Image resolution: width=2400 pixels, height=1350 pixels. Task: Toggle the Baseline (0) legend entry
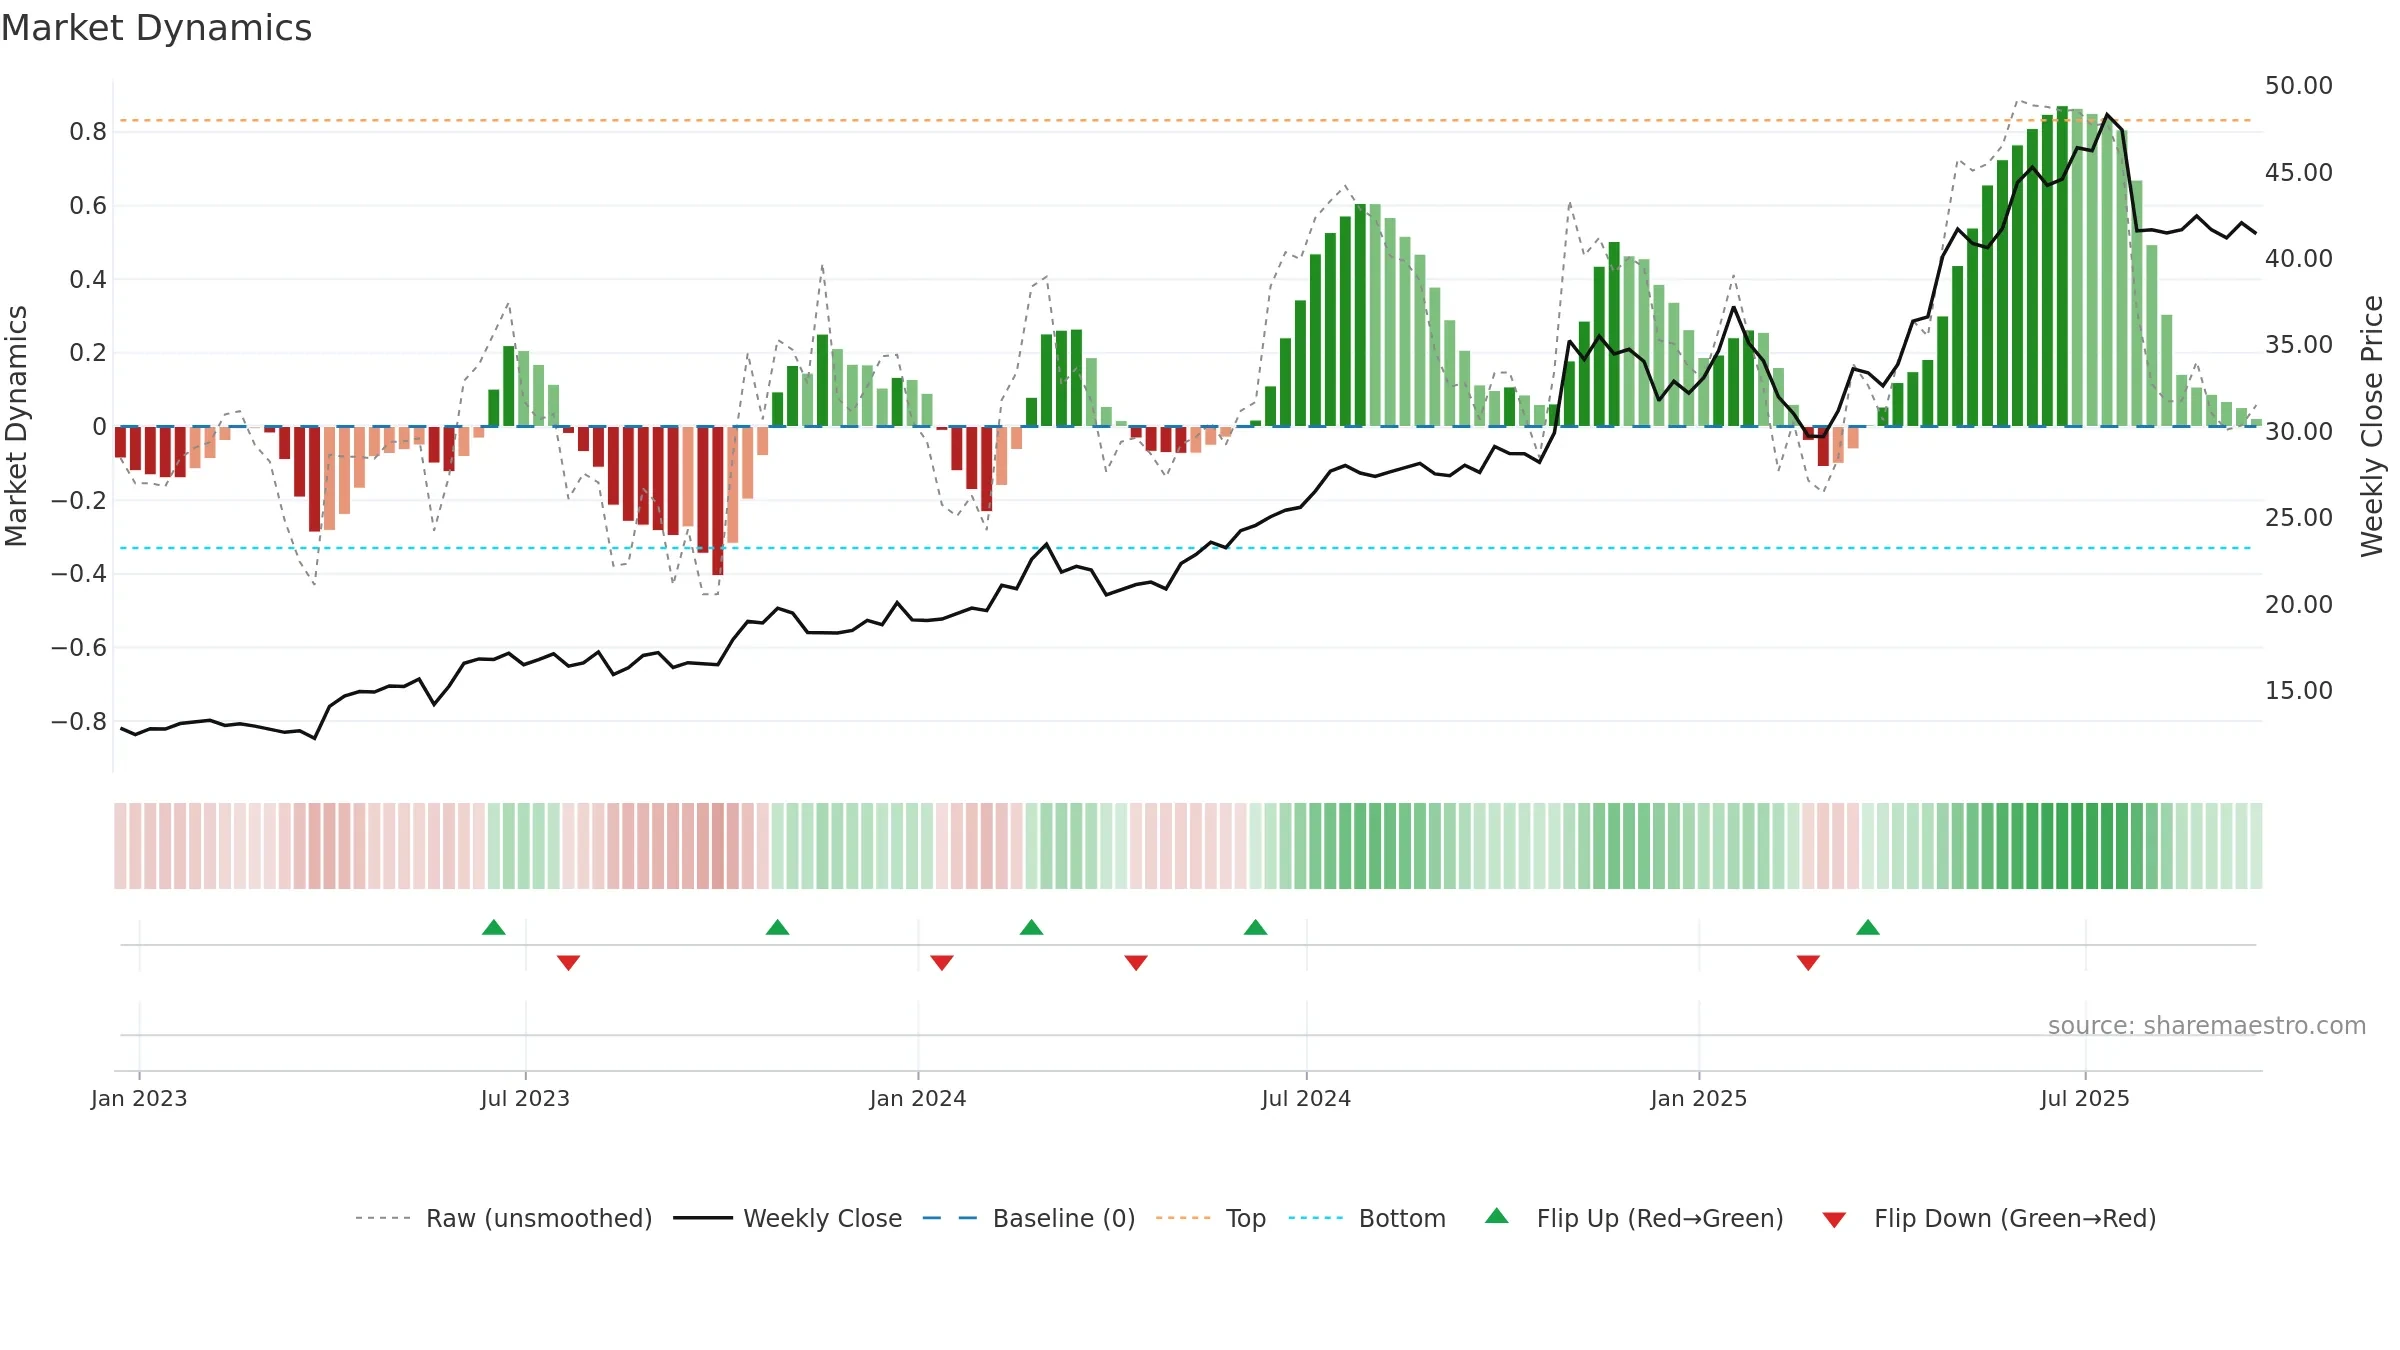tap(1029, 1218)
